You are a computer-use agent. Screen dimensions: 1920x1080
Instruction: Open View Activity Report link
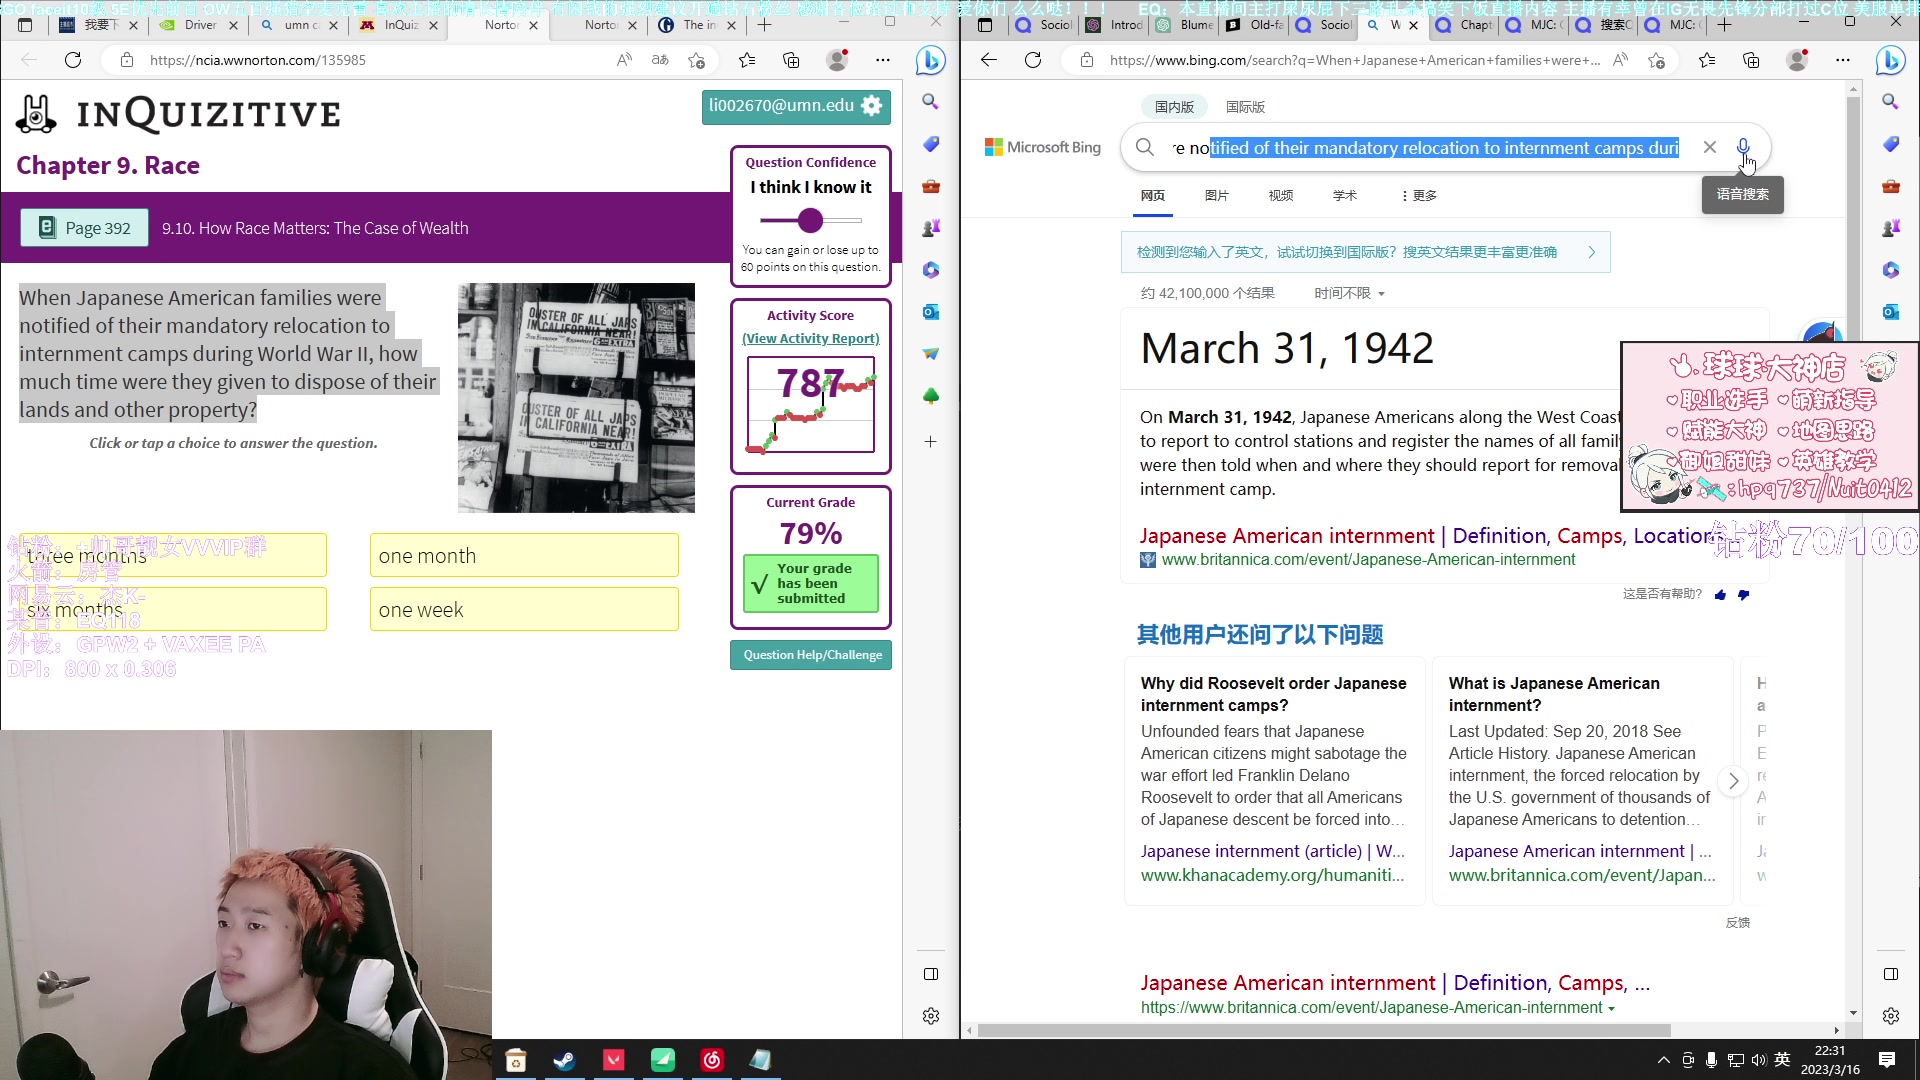pyautogui.click(x=810, y=339)
